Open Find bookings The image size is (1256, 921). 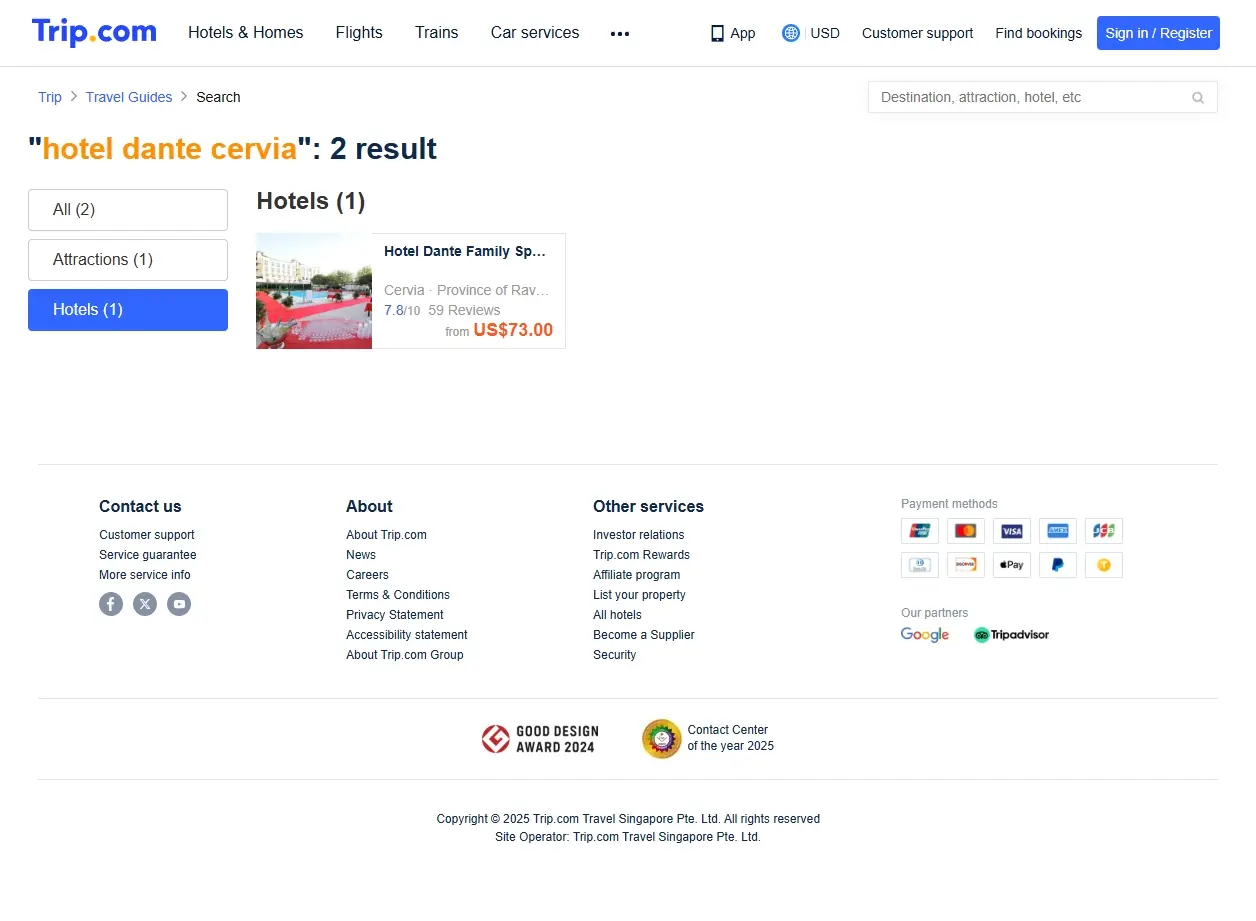tap(1038, 33)
